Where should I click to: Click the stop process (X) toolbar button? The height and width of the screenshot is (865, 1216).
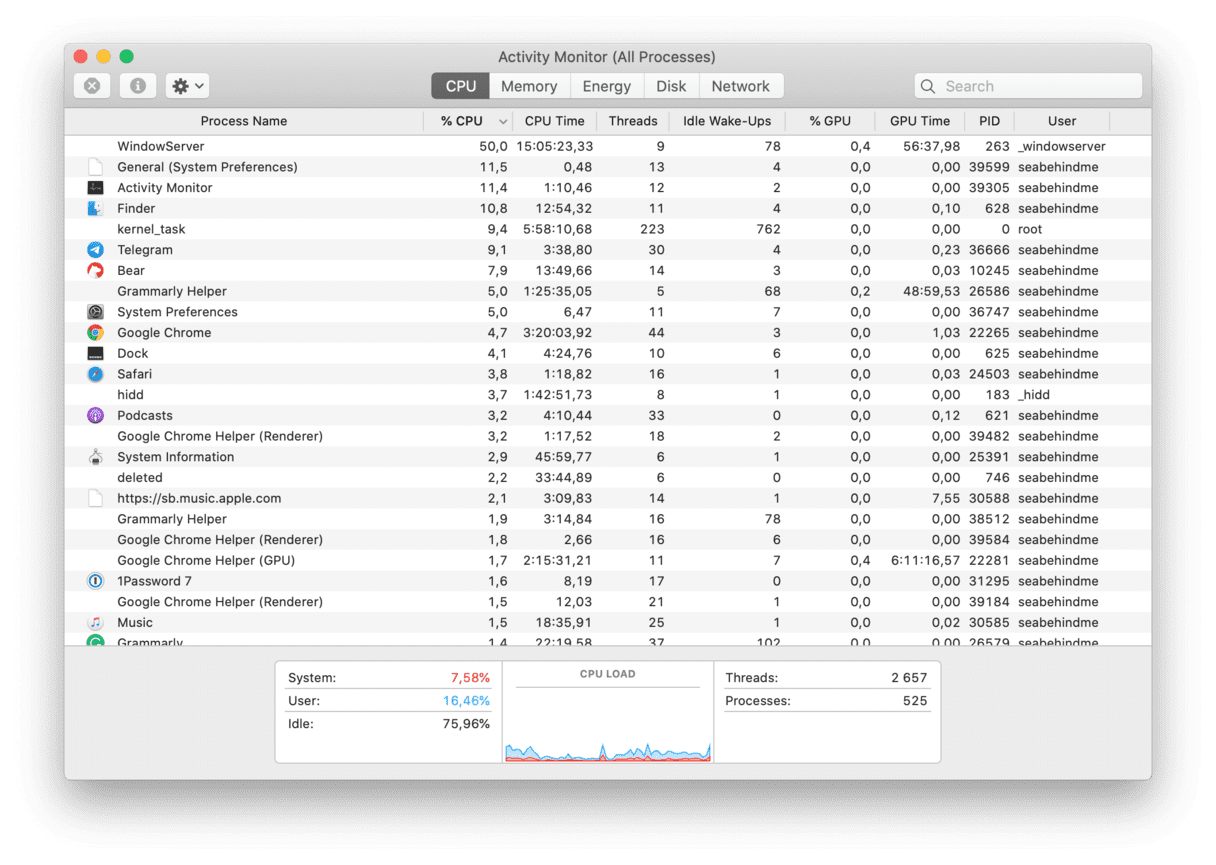click(x=92, y=86)
